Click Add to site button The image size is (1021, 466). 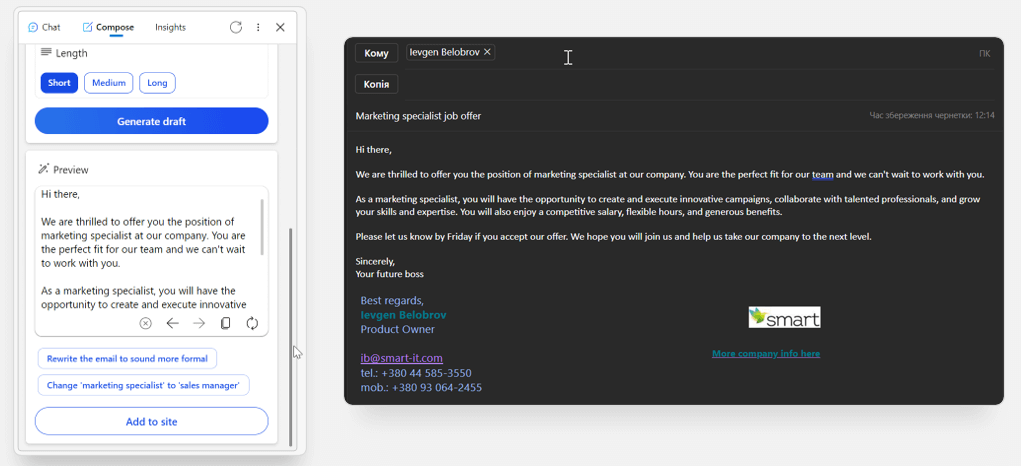pos(151,421)
